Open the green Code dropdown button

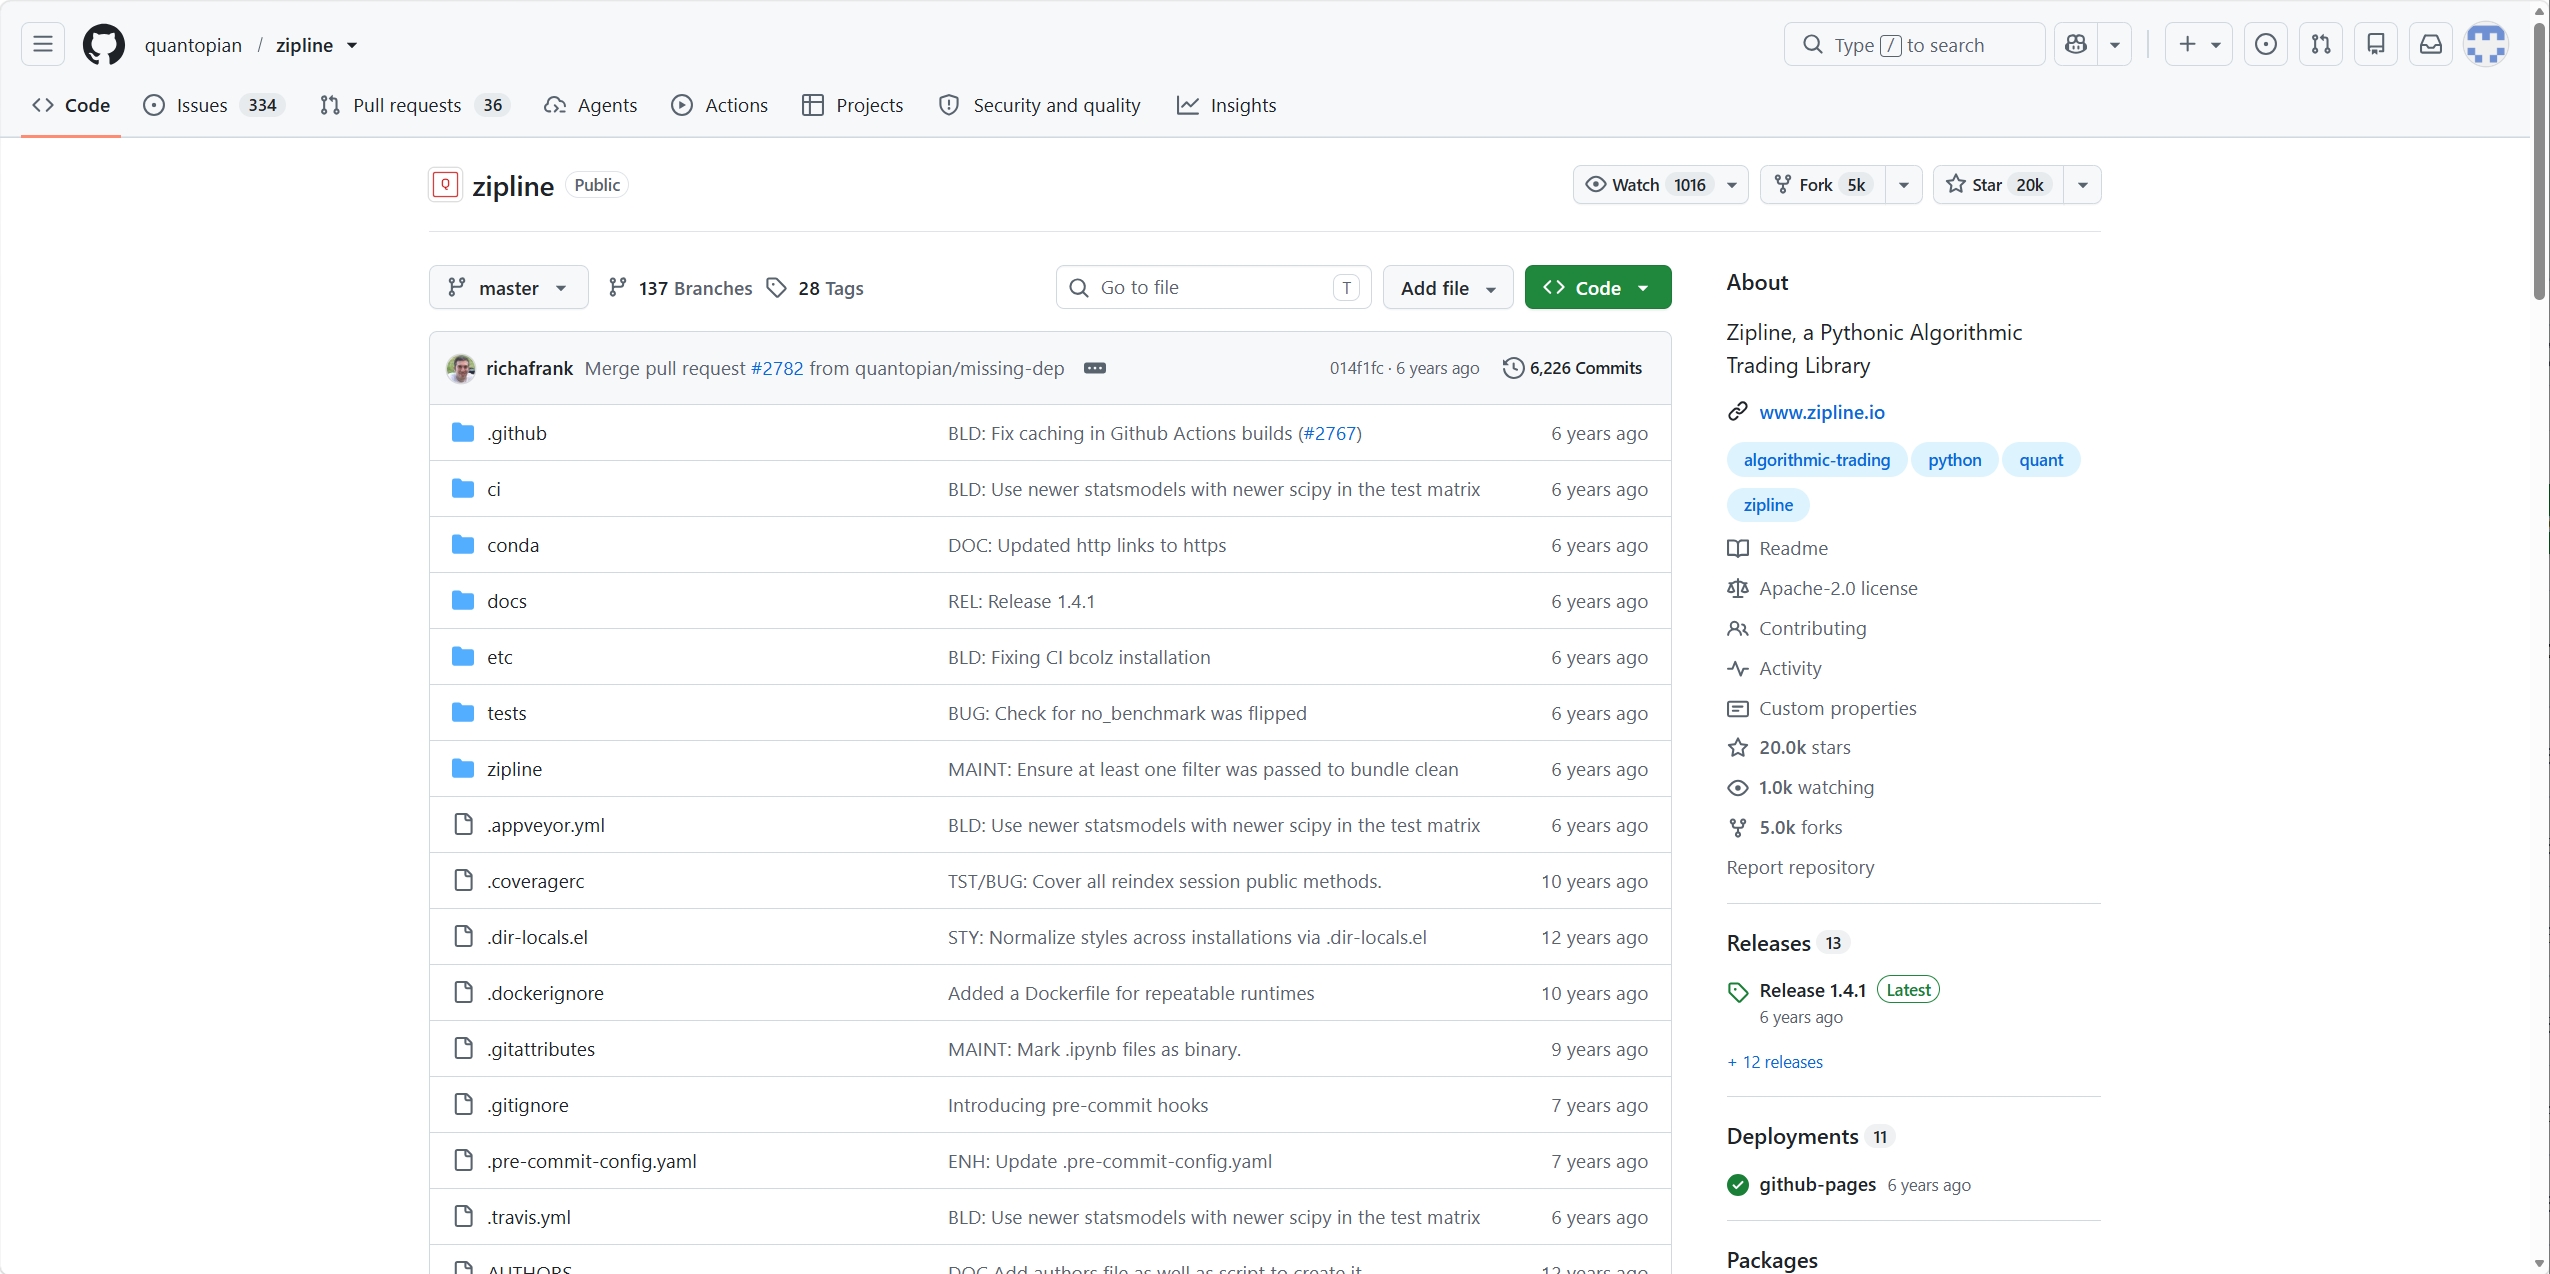(1597, 287)
